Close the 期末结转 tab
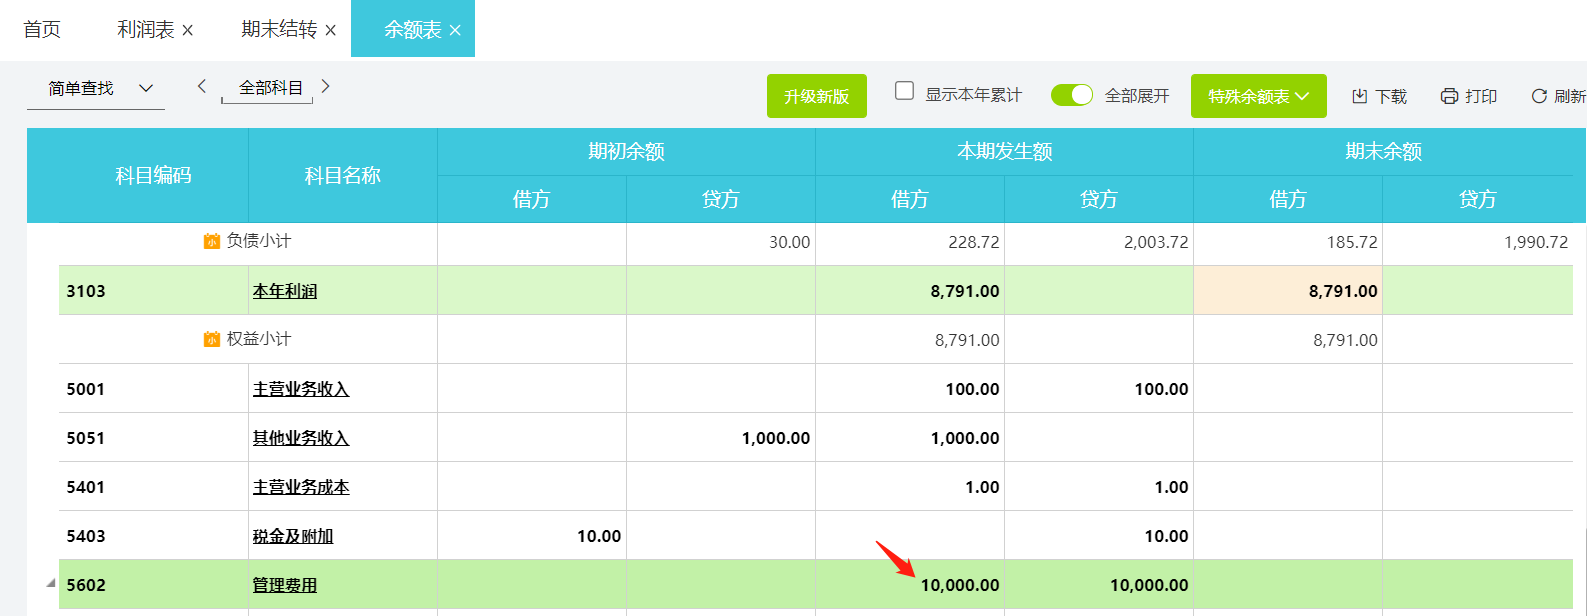 click(331, 31)
